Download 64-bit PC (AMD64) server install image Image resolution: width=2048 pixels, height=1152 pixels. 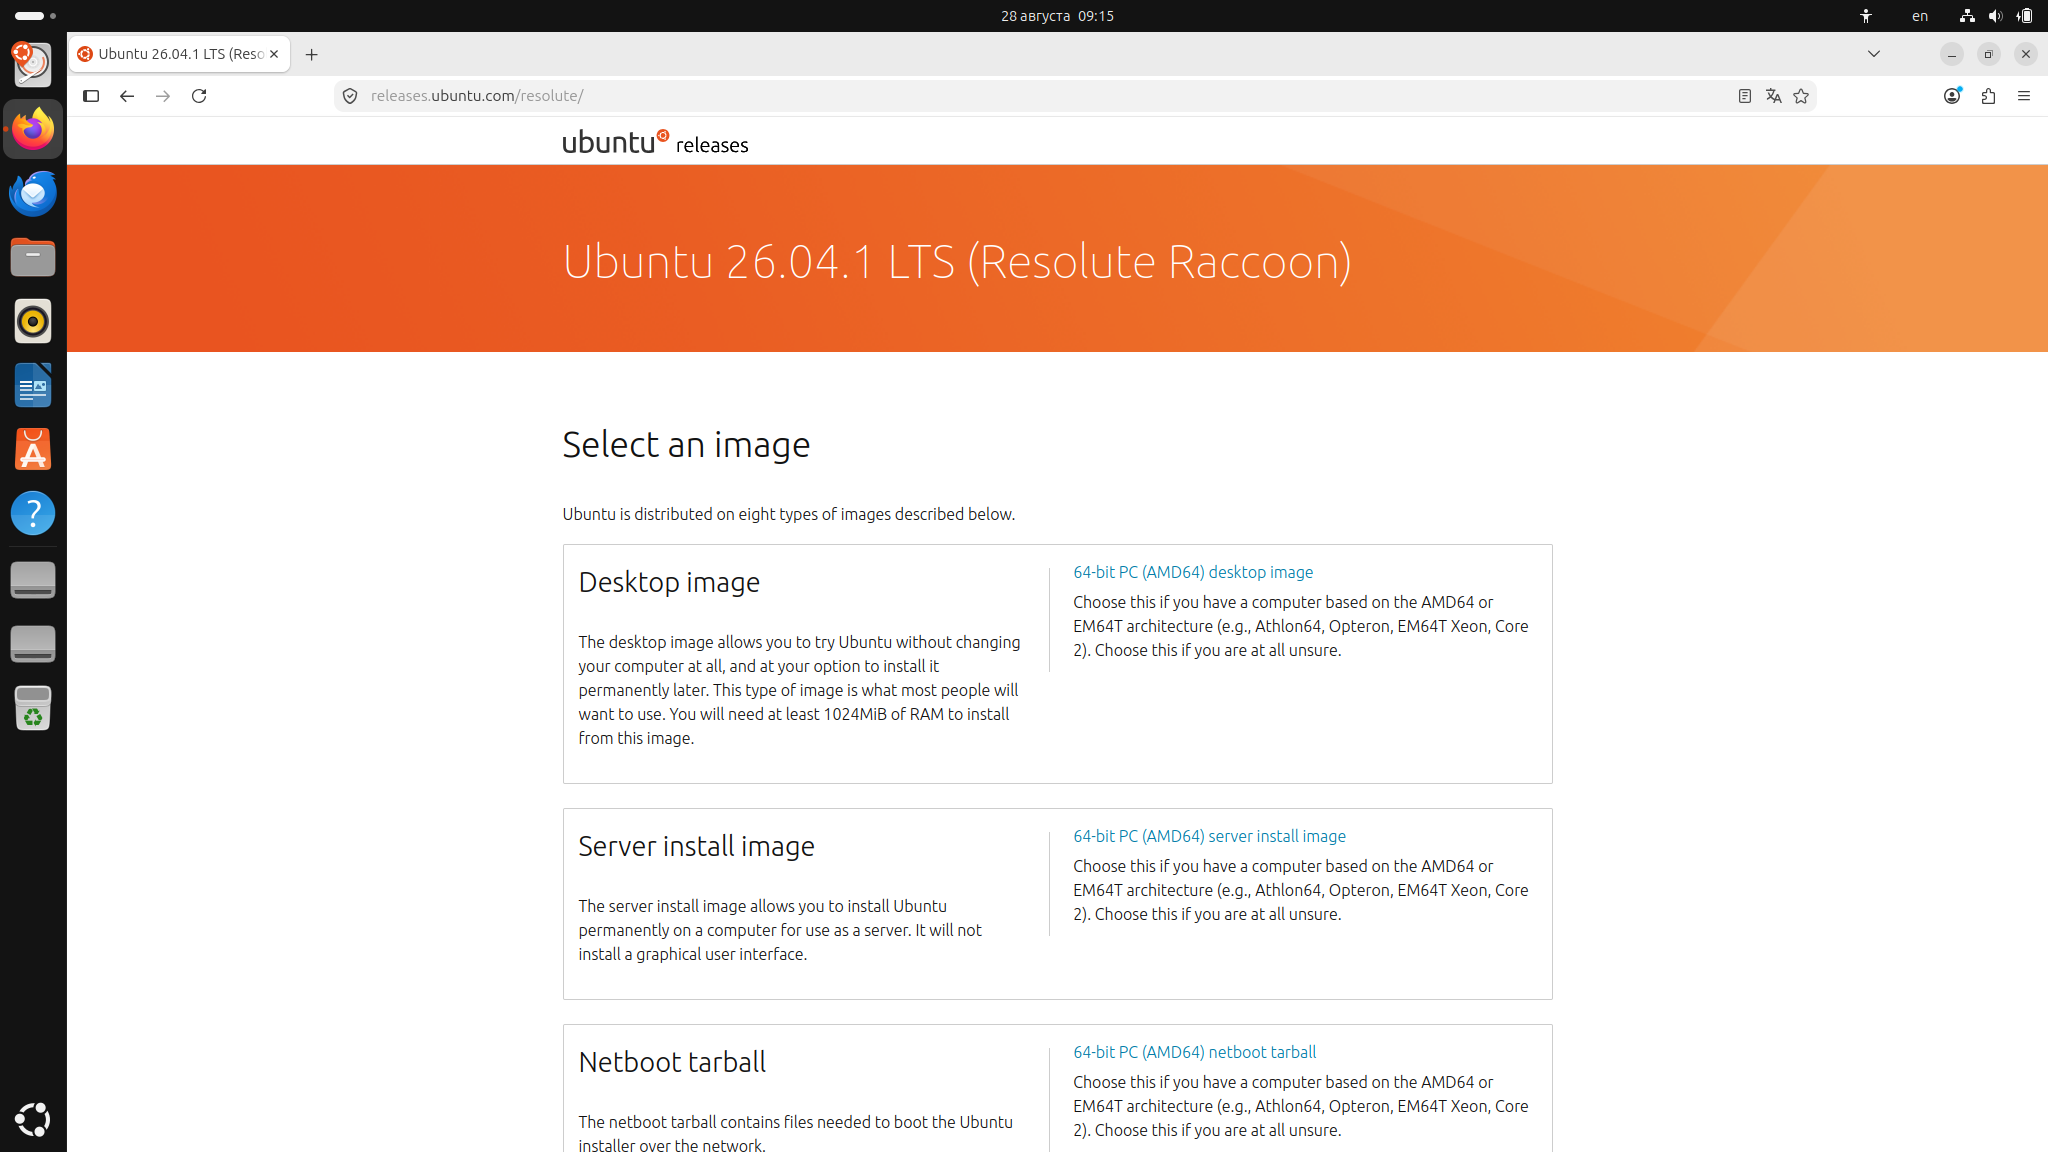point(1209,836)
